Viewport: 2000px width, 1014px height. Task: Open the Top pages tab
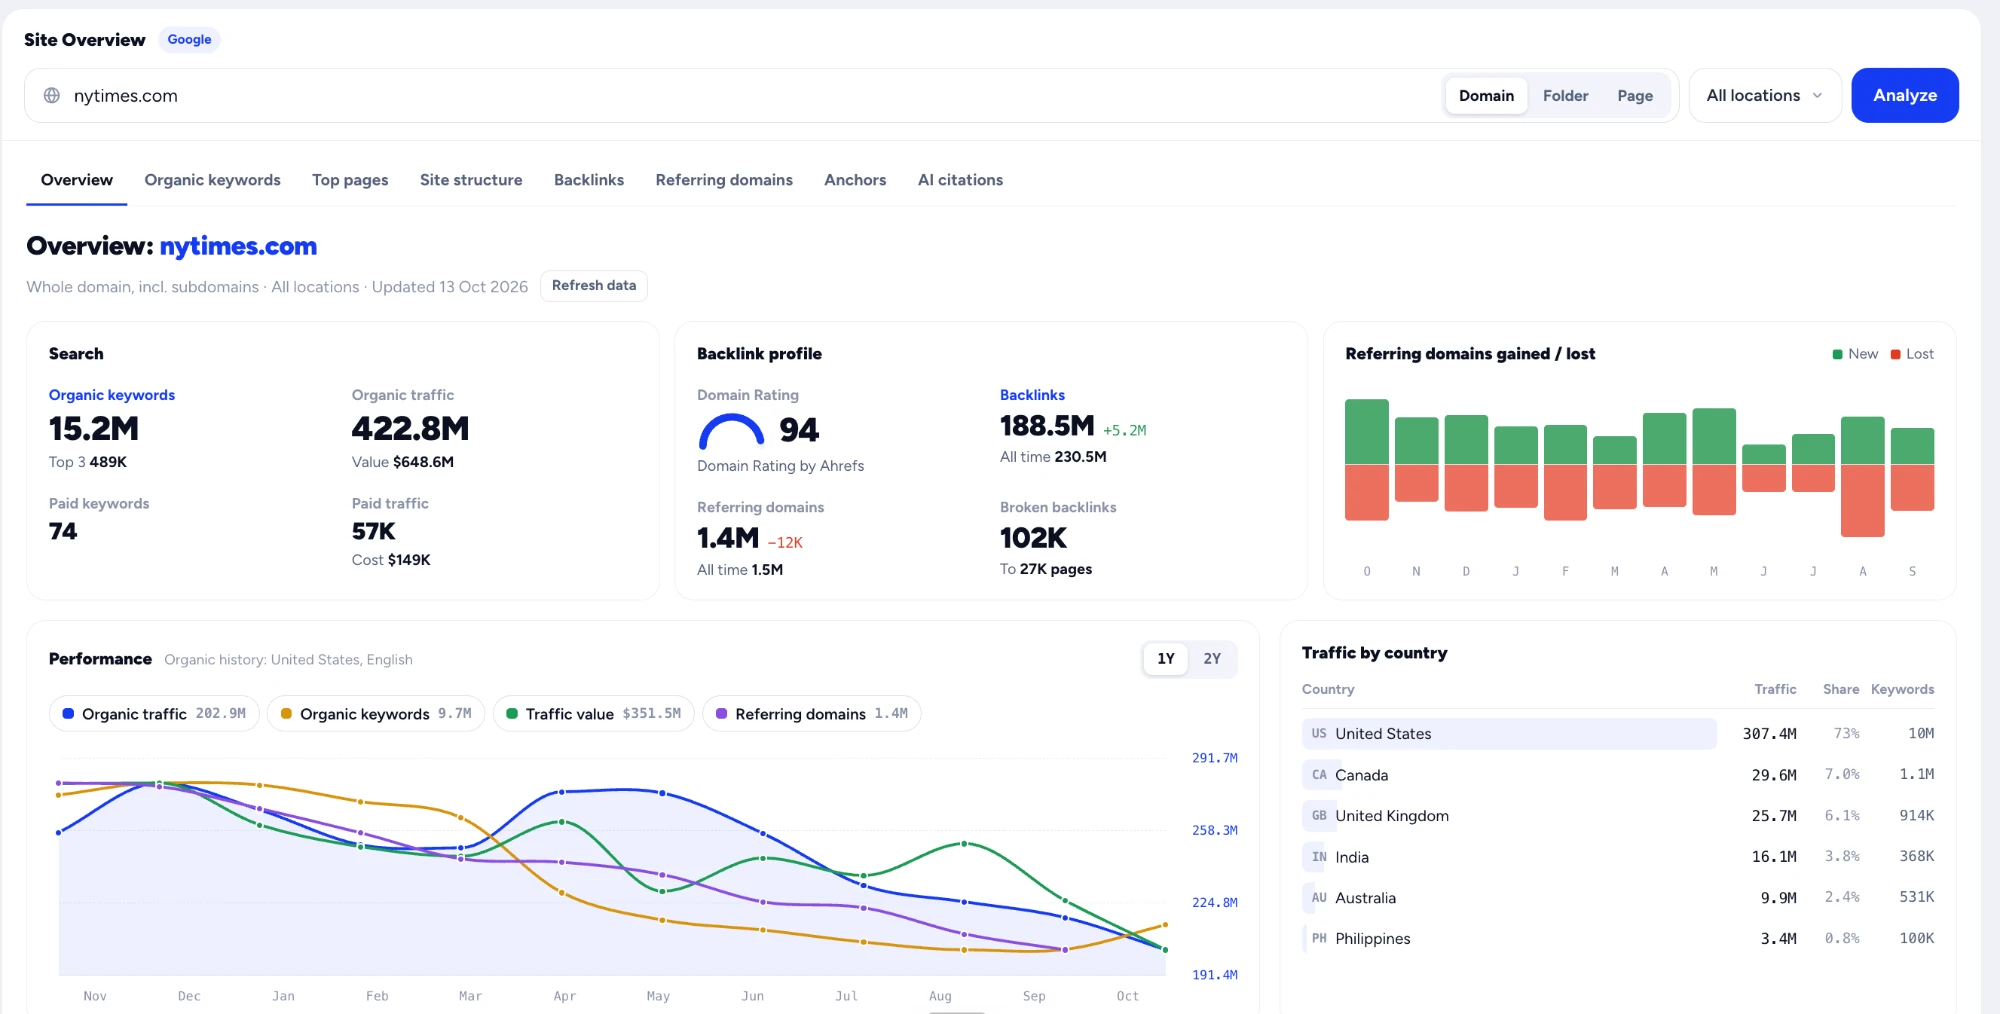(x=350, y=180)
